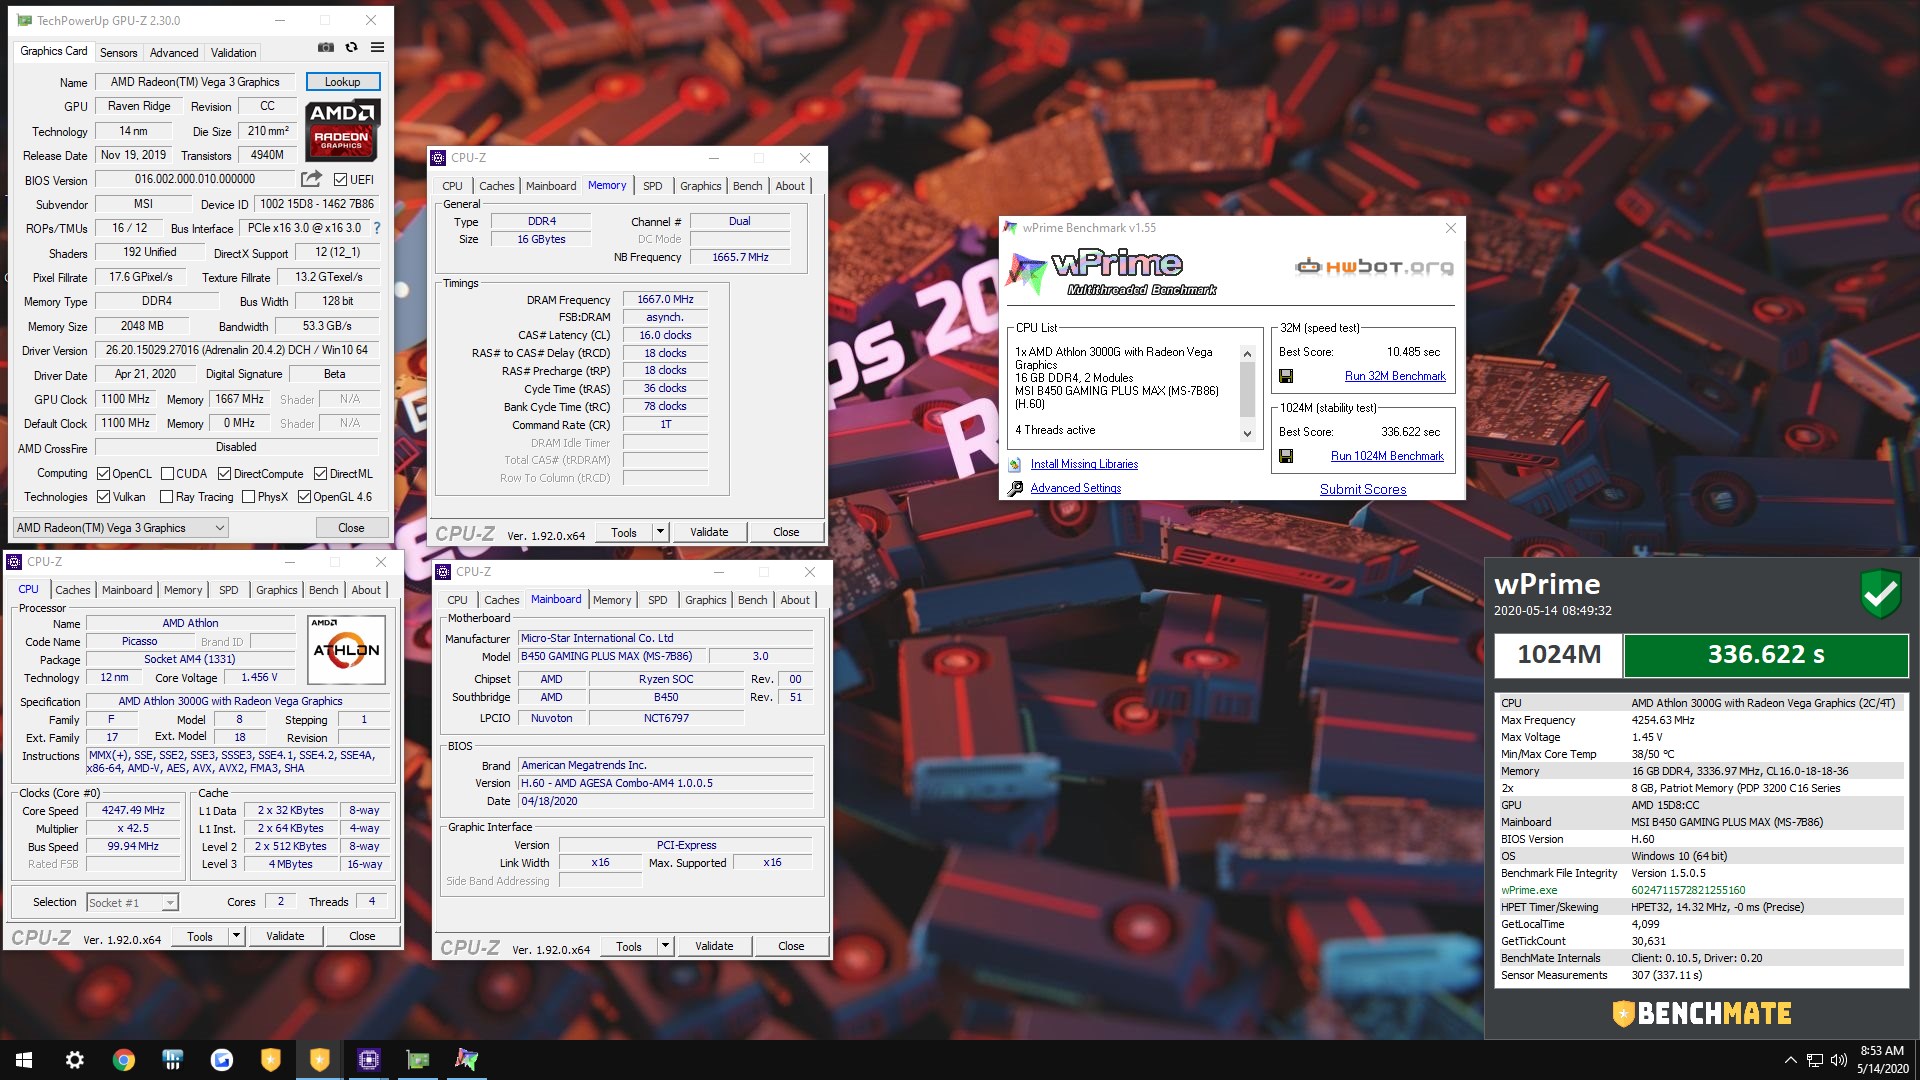Click the BIOS version export share icon
The width and height of the screenshot is (1920, 1080).
[x=312, y=179]
